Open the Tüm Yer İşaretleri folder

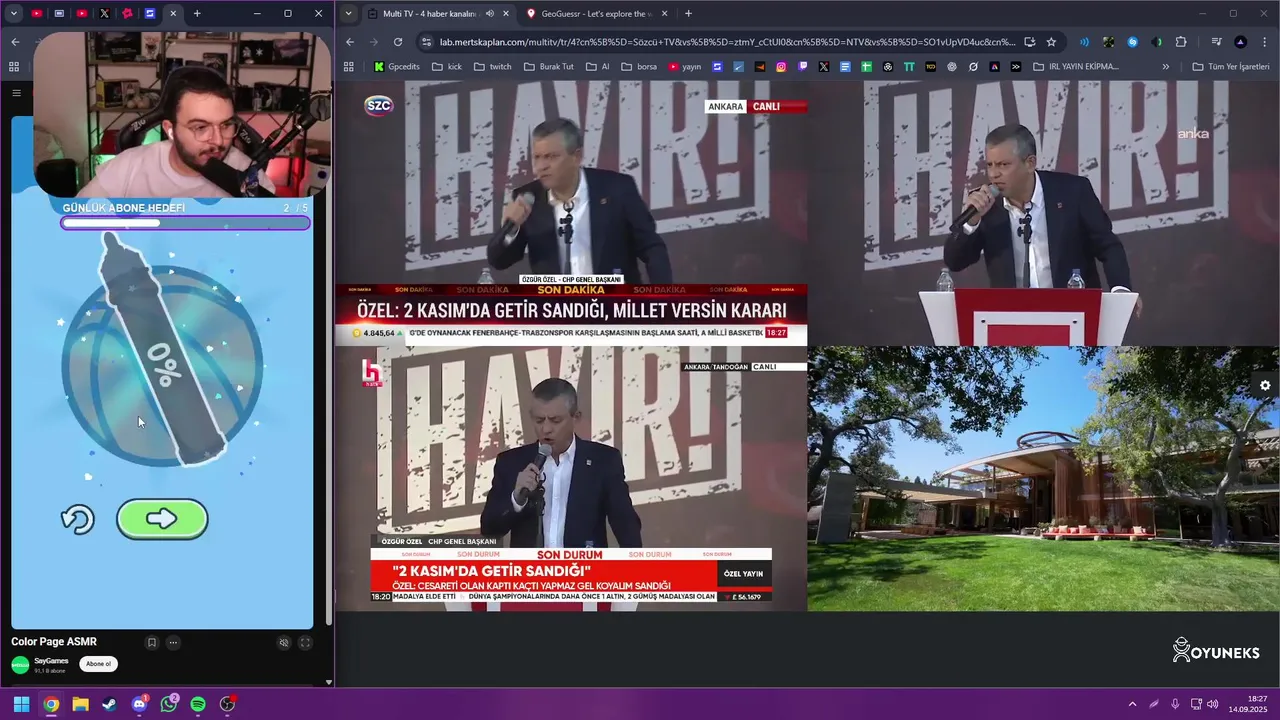point(1231,67)
